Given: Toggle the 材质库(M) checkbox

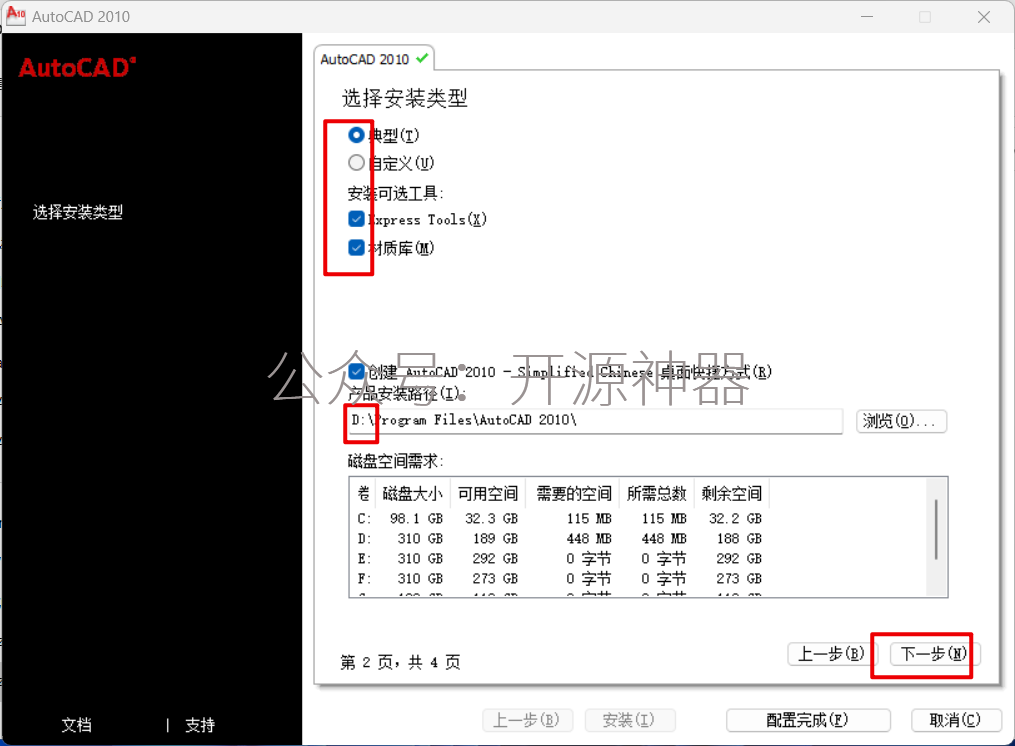Looking at the screenshot, I should coord(356,247).
